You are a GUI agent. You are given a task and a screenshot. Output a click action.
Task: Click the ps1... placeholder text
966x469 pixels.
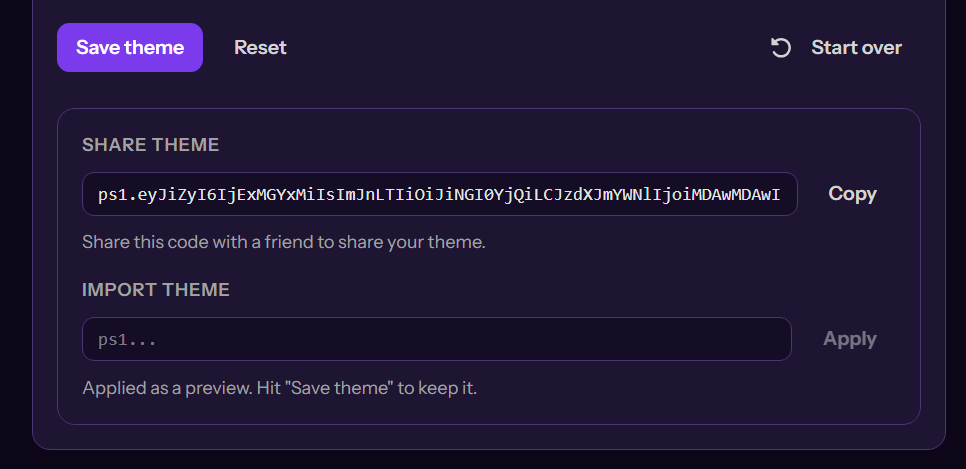click(128, 340)
